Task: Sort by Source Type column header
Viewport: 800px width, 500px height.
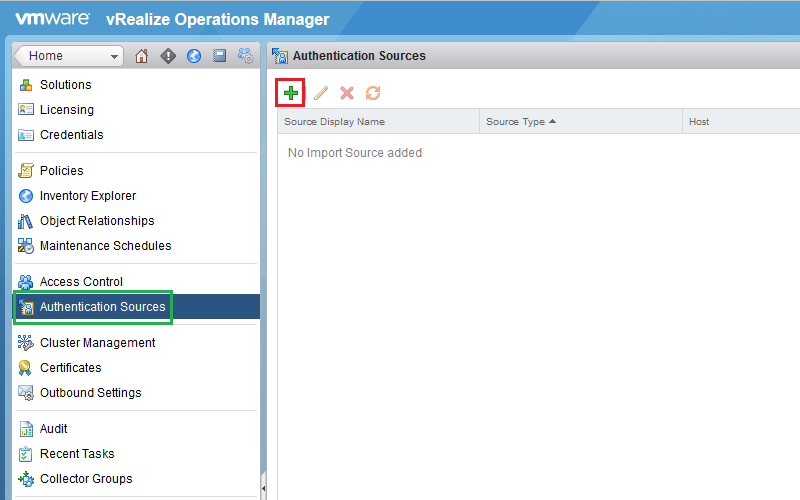Action: [x=520, y=122]
